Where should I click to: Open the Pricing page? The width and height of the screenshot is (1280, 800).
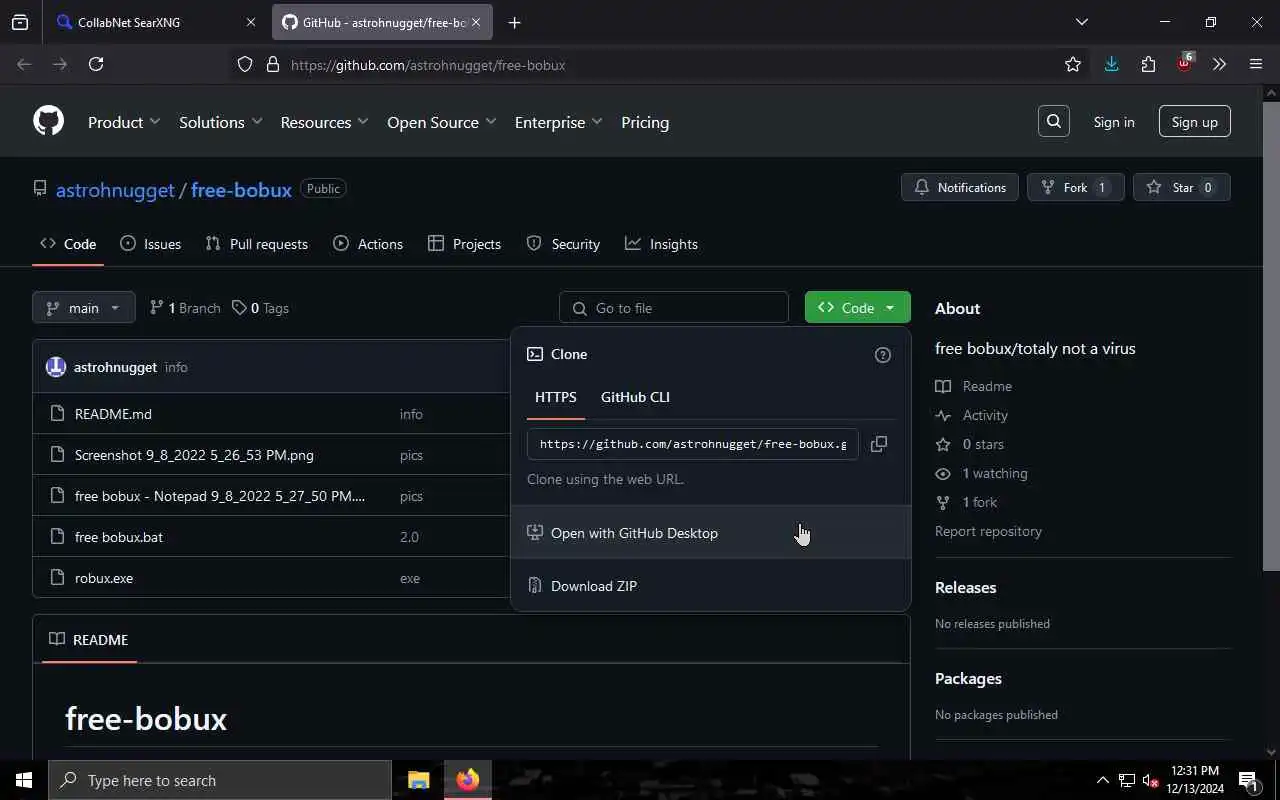tap(645, 122)
